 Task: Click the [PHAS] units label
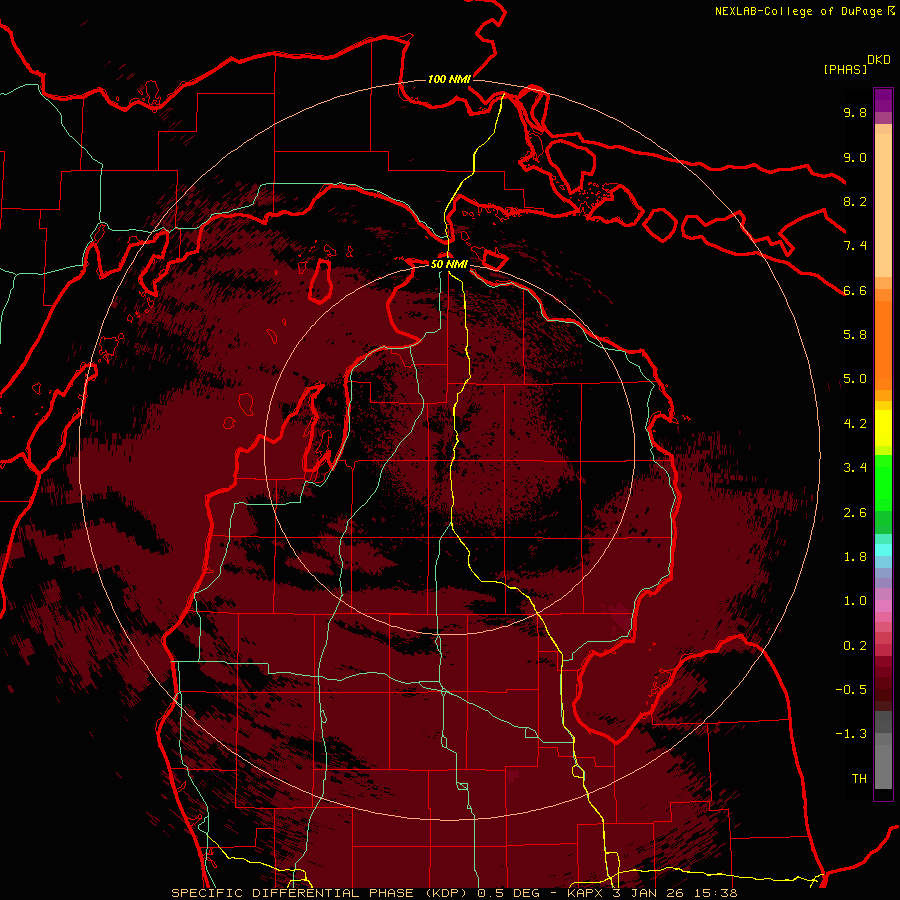coord(845,69)
